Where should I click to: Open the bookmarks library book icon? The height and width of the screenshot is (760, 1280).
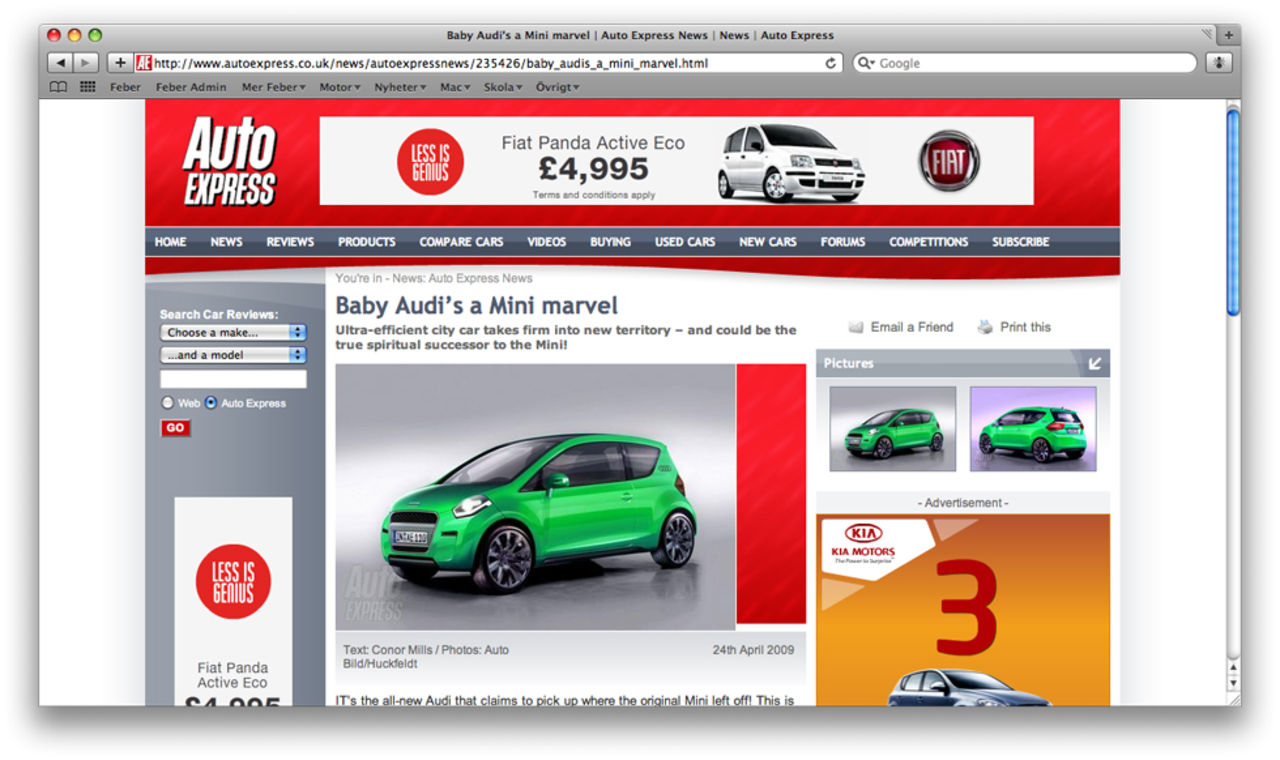click(59, 87)
